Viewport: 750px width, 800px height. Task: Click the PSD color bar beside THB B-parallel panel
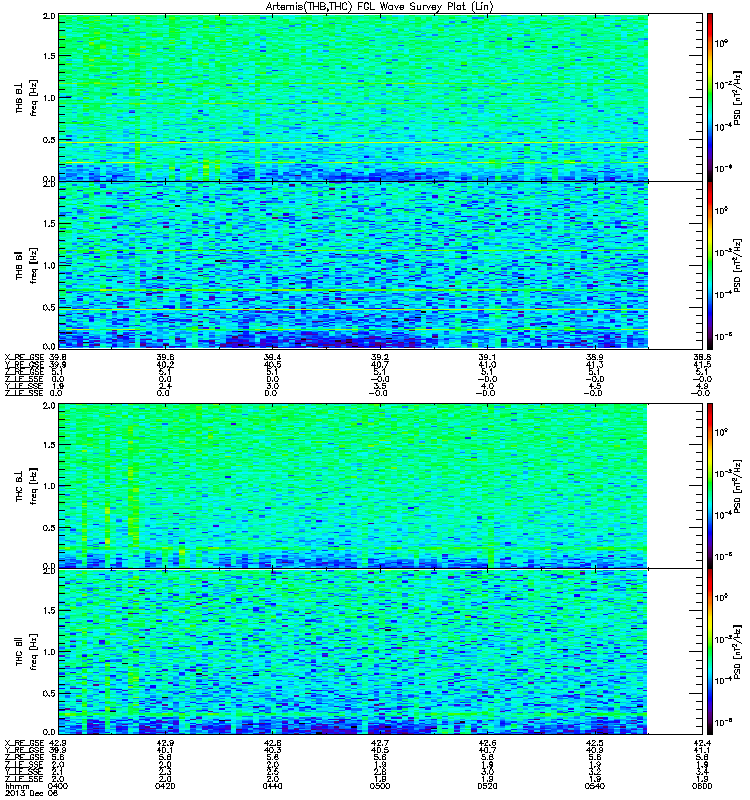(710, 265)
